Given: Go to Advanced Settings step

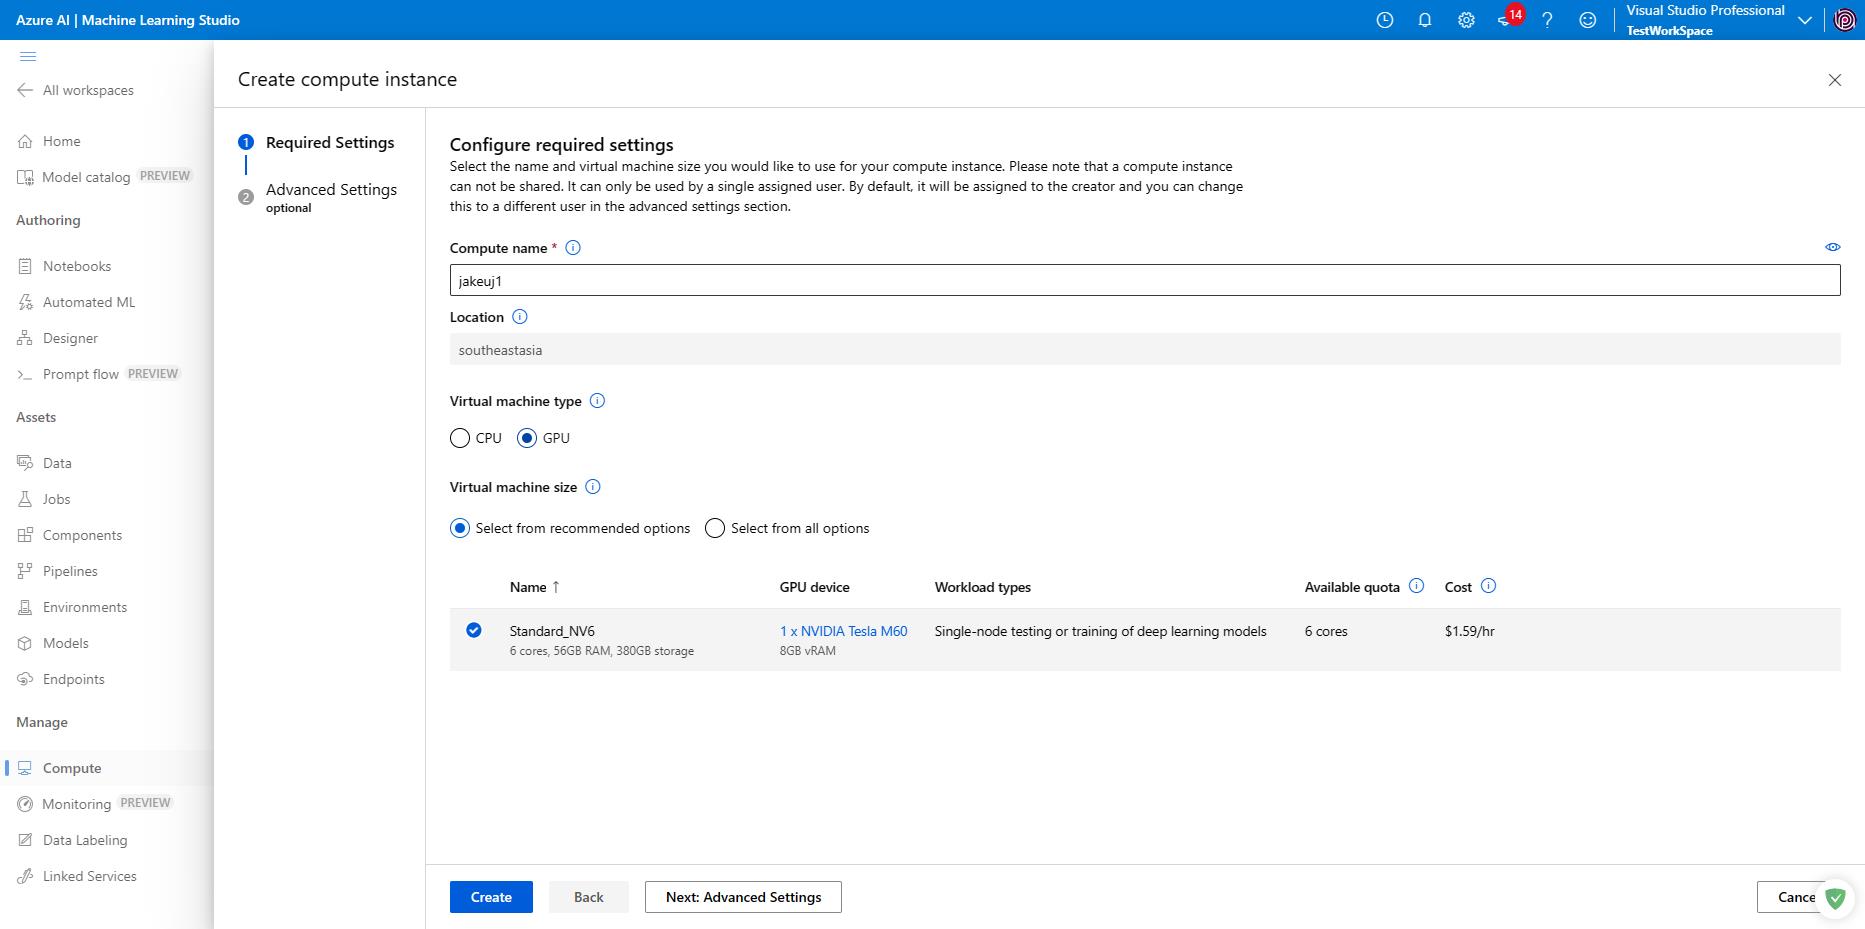Looking at the screenshot, I should click(x=331, y=190).
